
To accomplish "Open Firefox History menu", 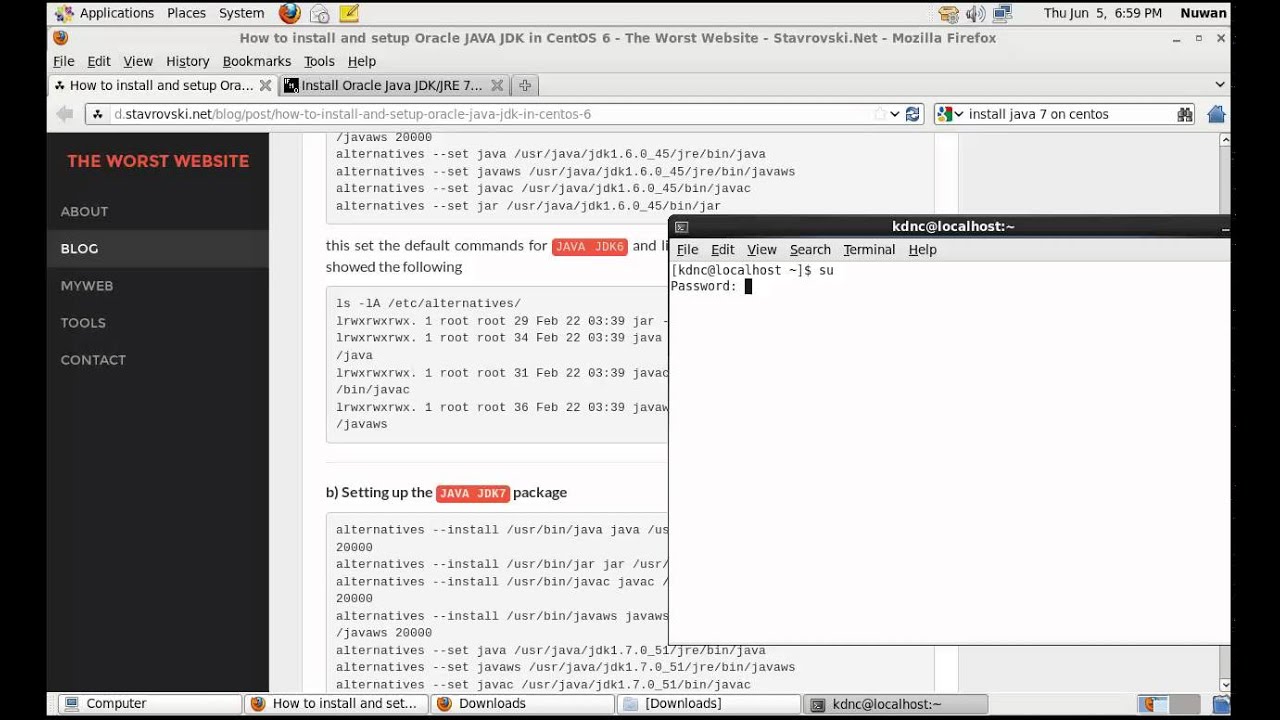I will click(x=188, y=61).
